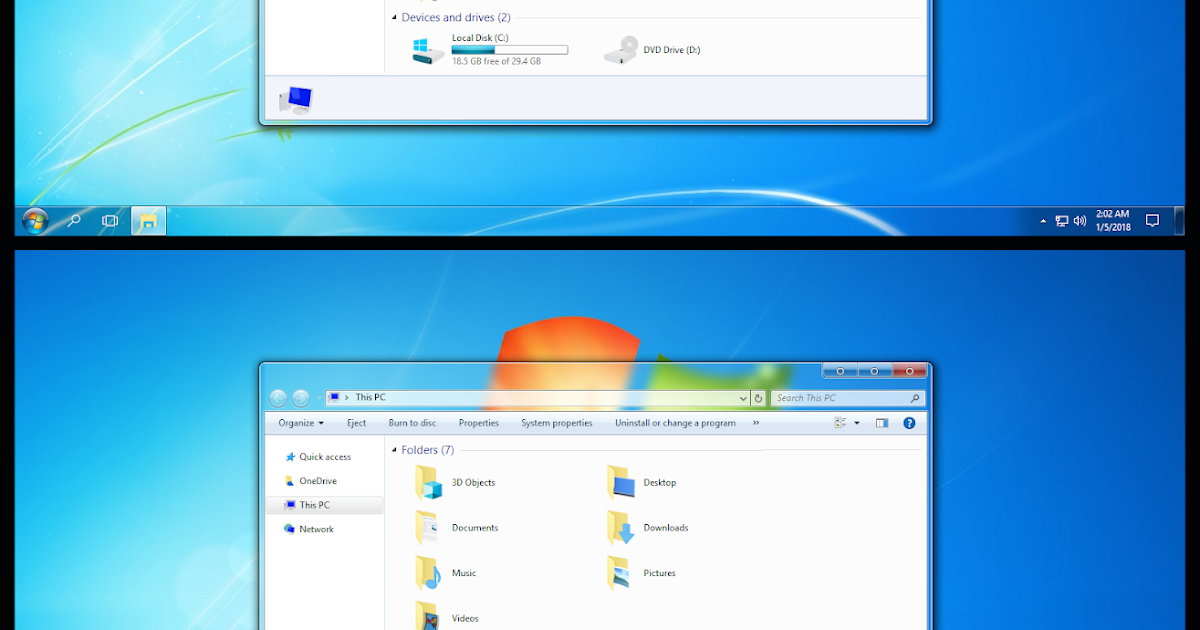Refresh the This PC view
This screenshot has width=1200, height=630.
(x=759, y=398)
